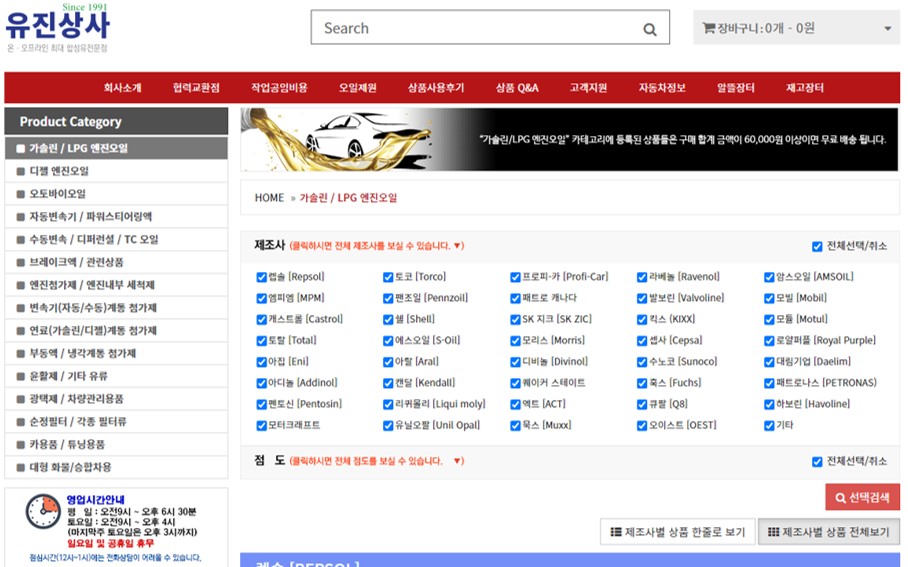This screenshot has height=567, width=908.
Task: Open the 작업공임비용 menu
Action: [x=279, y=88]
